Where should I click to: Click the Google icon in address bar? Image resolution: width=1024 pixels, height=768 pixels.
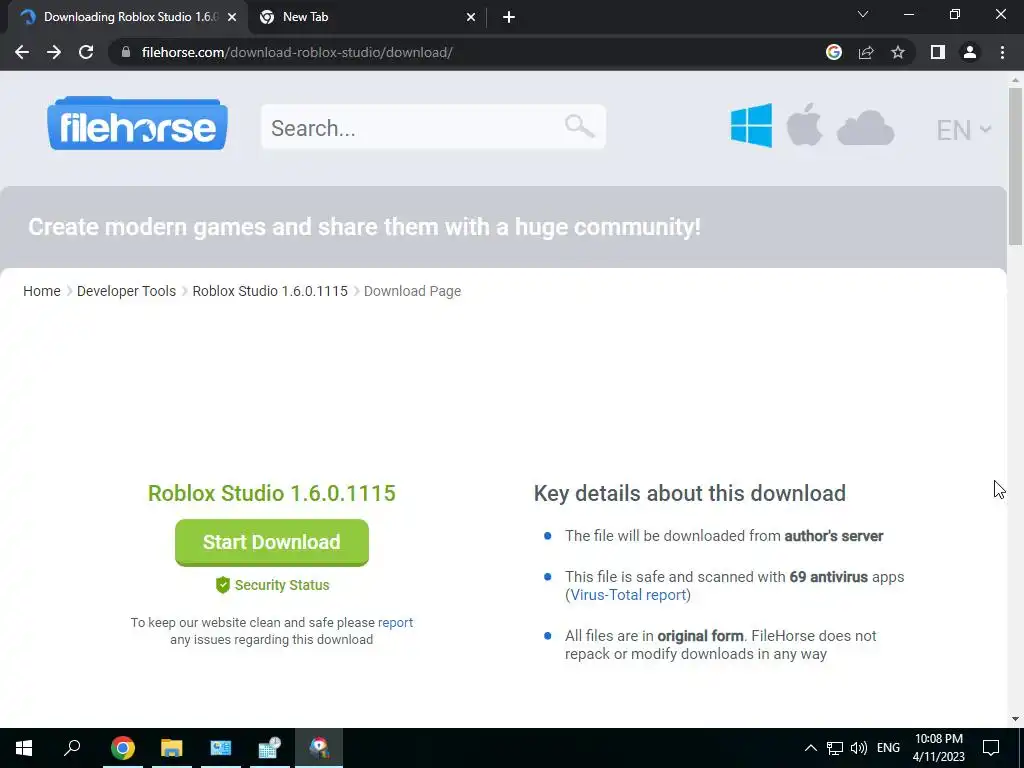pyautogui.click(x=833, y=52)
